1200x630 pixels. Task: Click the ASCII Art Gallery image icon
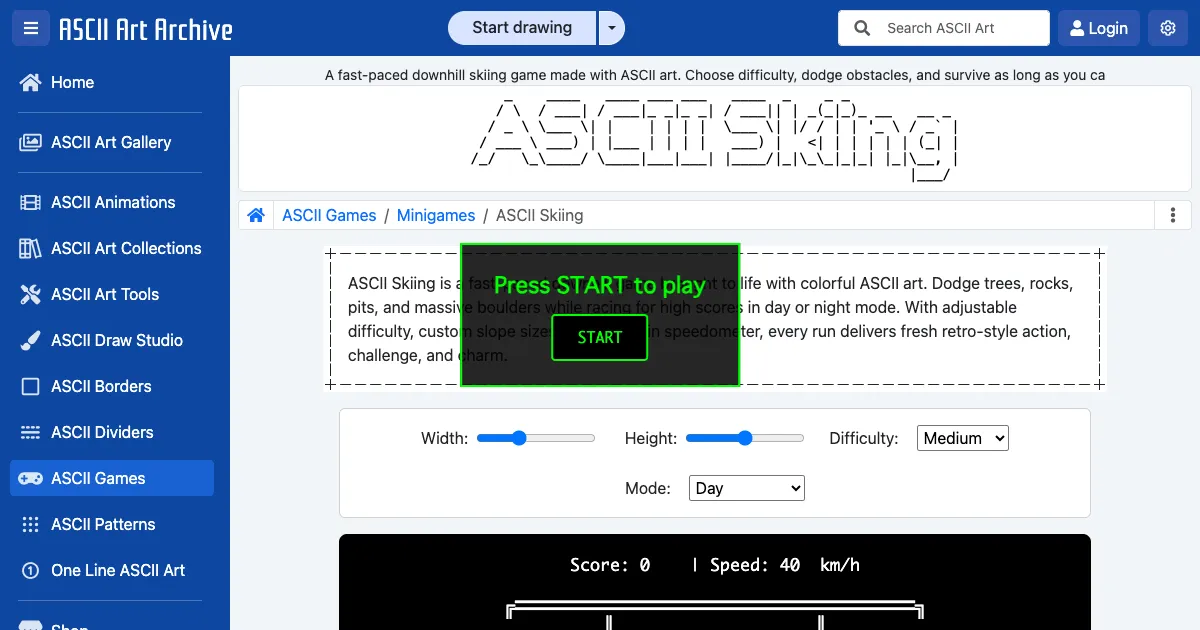[x=31, y=143]
